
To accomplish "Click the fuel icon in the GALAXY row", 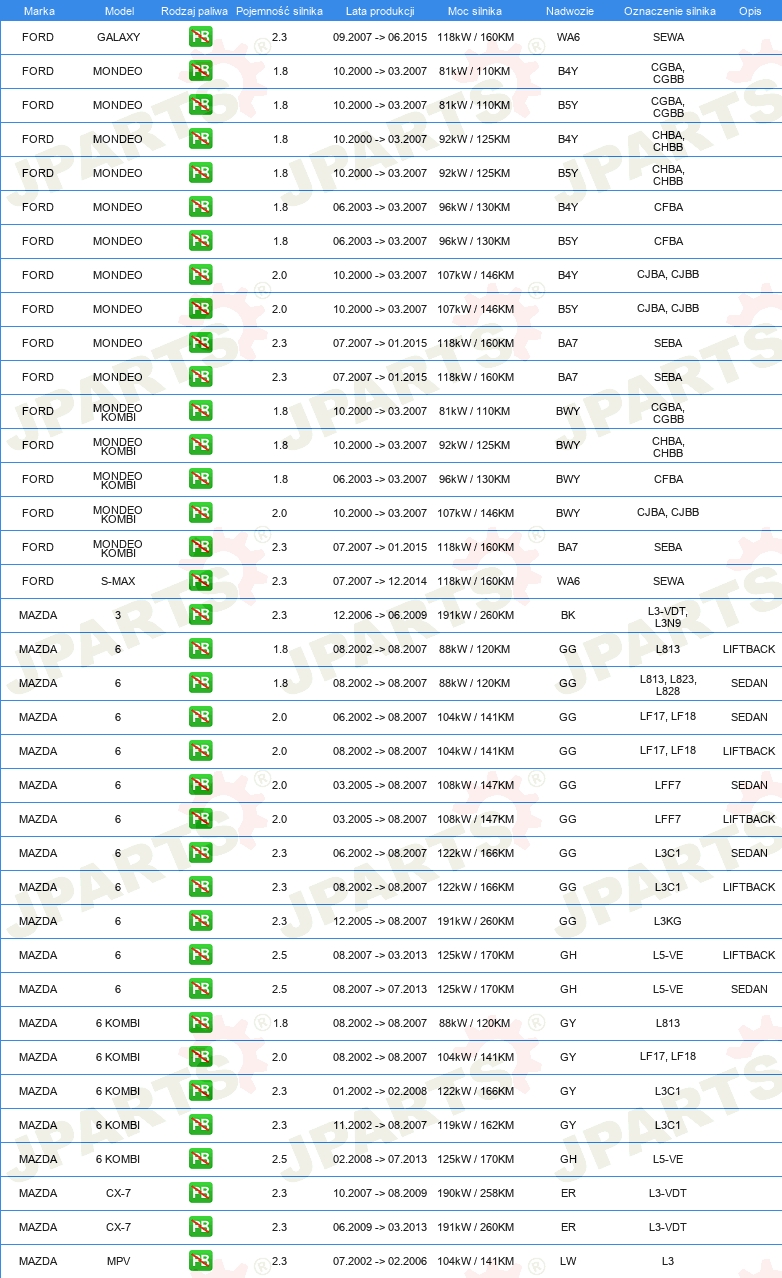I will pyautogui.click(x=201, y=37).
